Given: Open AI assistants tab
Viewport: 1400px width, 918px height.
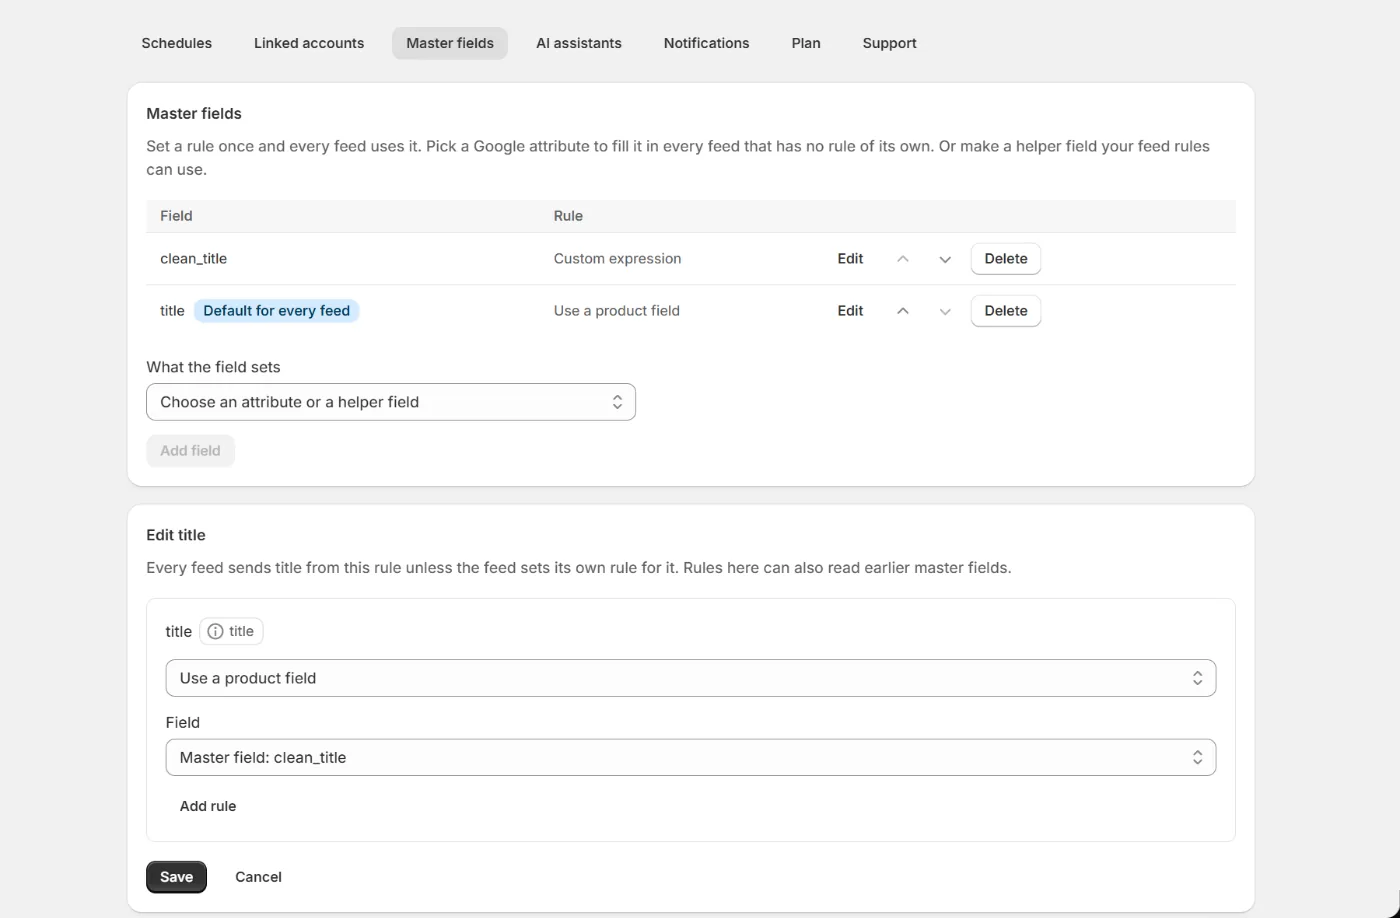Looking at the screenshot, I should (x=579, y=43).
